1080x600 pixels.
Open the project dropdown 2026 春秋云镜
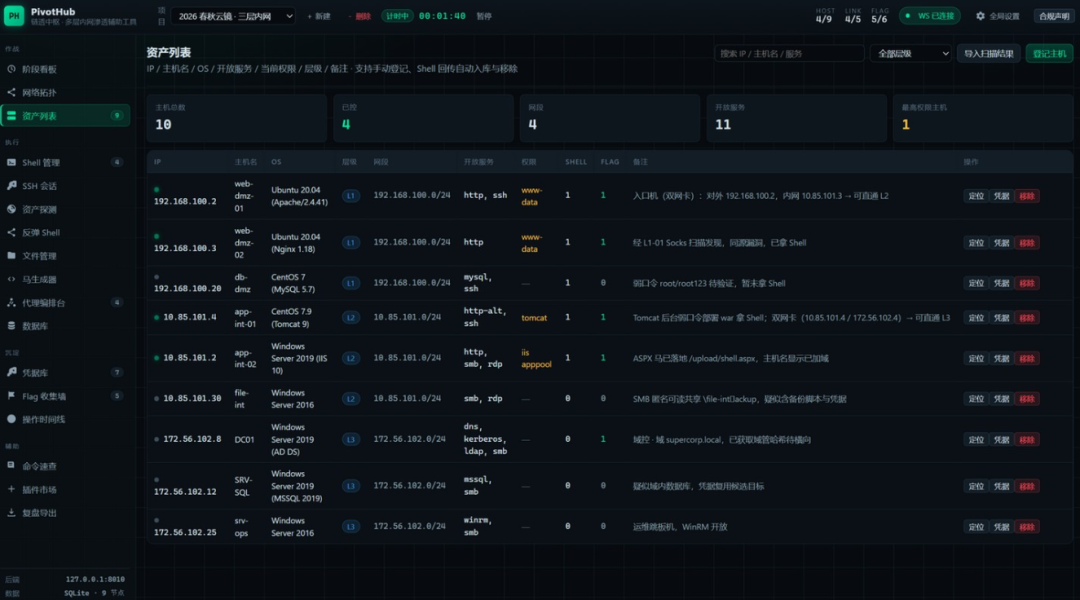[x=233, y=16]
